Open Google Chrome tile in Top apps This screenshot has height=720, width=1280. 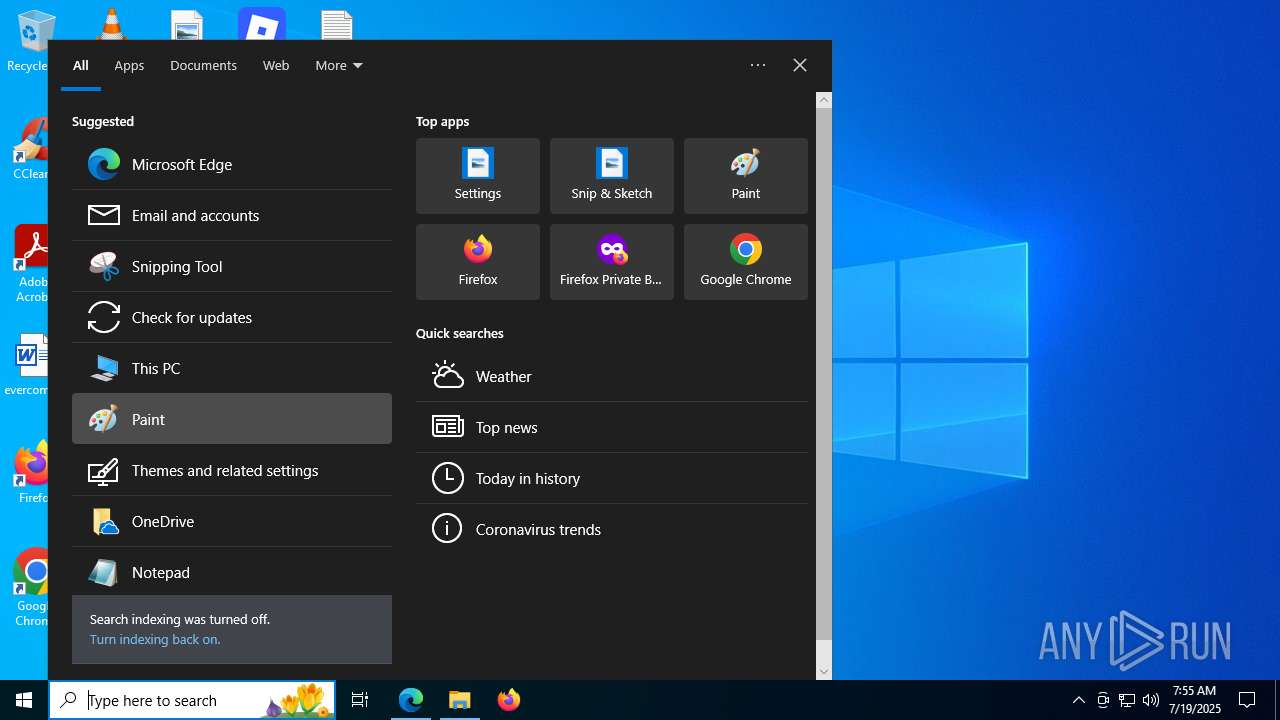tap(746, 262)
